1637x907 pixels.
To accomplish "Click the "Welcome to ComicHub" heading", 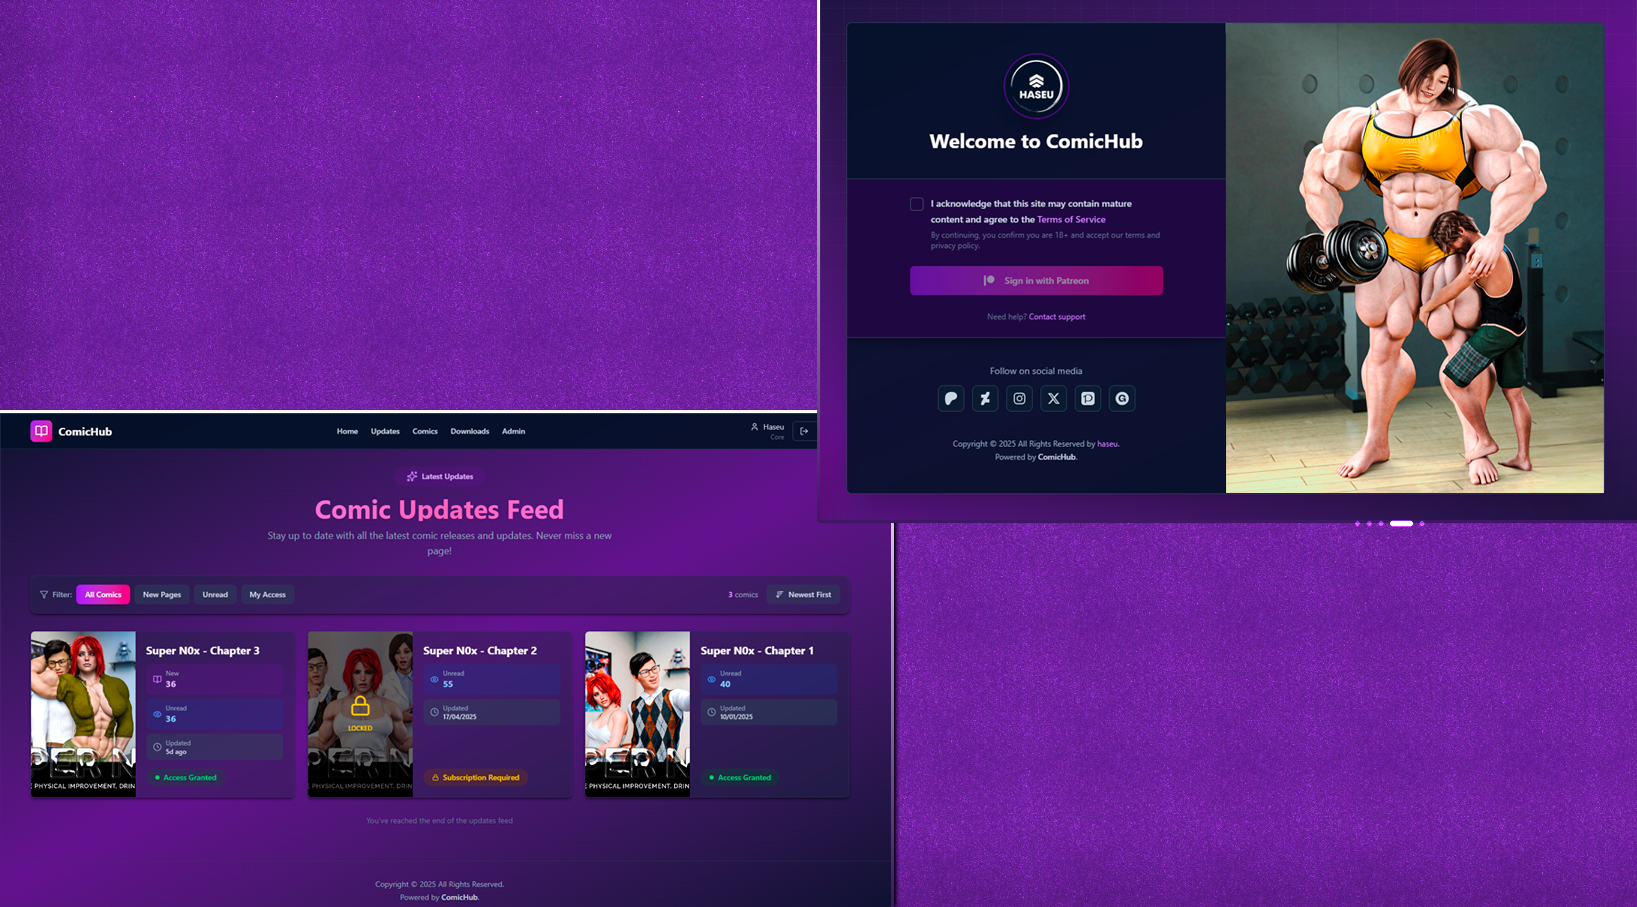I will point(1036,142).
